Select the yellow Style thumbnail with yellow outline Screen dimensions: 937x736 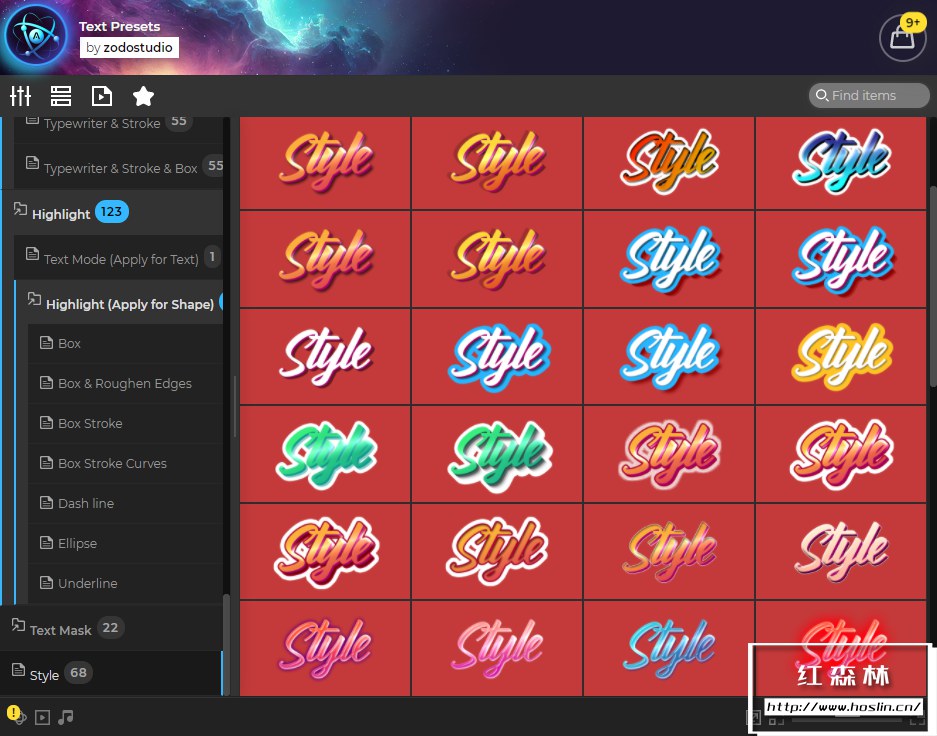pyautogui.click(x=841, y=356)
